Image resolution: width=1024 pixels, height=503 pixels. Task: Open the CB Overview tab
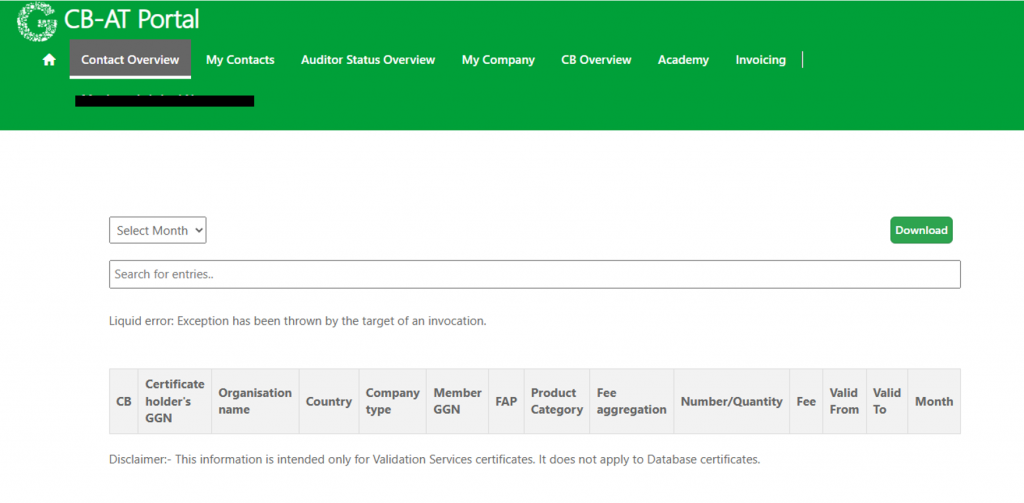click(596, 60)
